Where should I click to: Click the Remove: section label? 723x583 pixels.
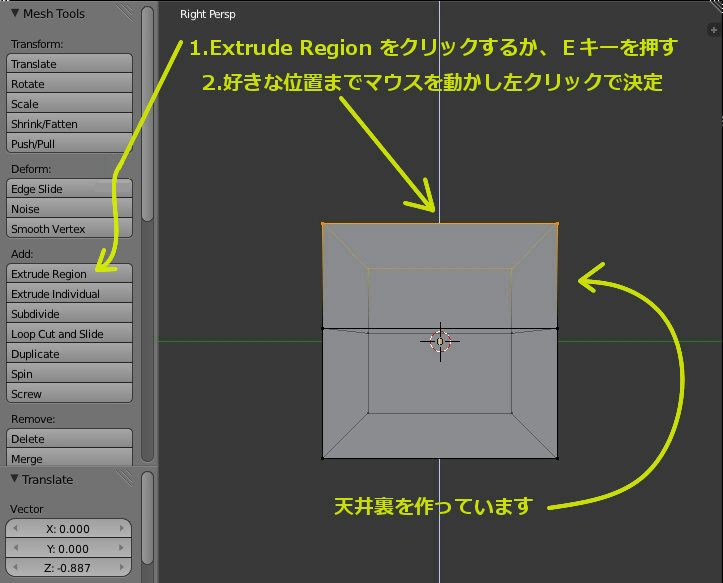pos(33,419)
